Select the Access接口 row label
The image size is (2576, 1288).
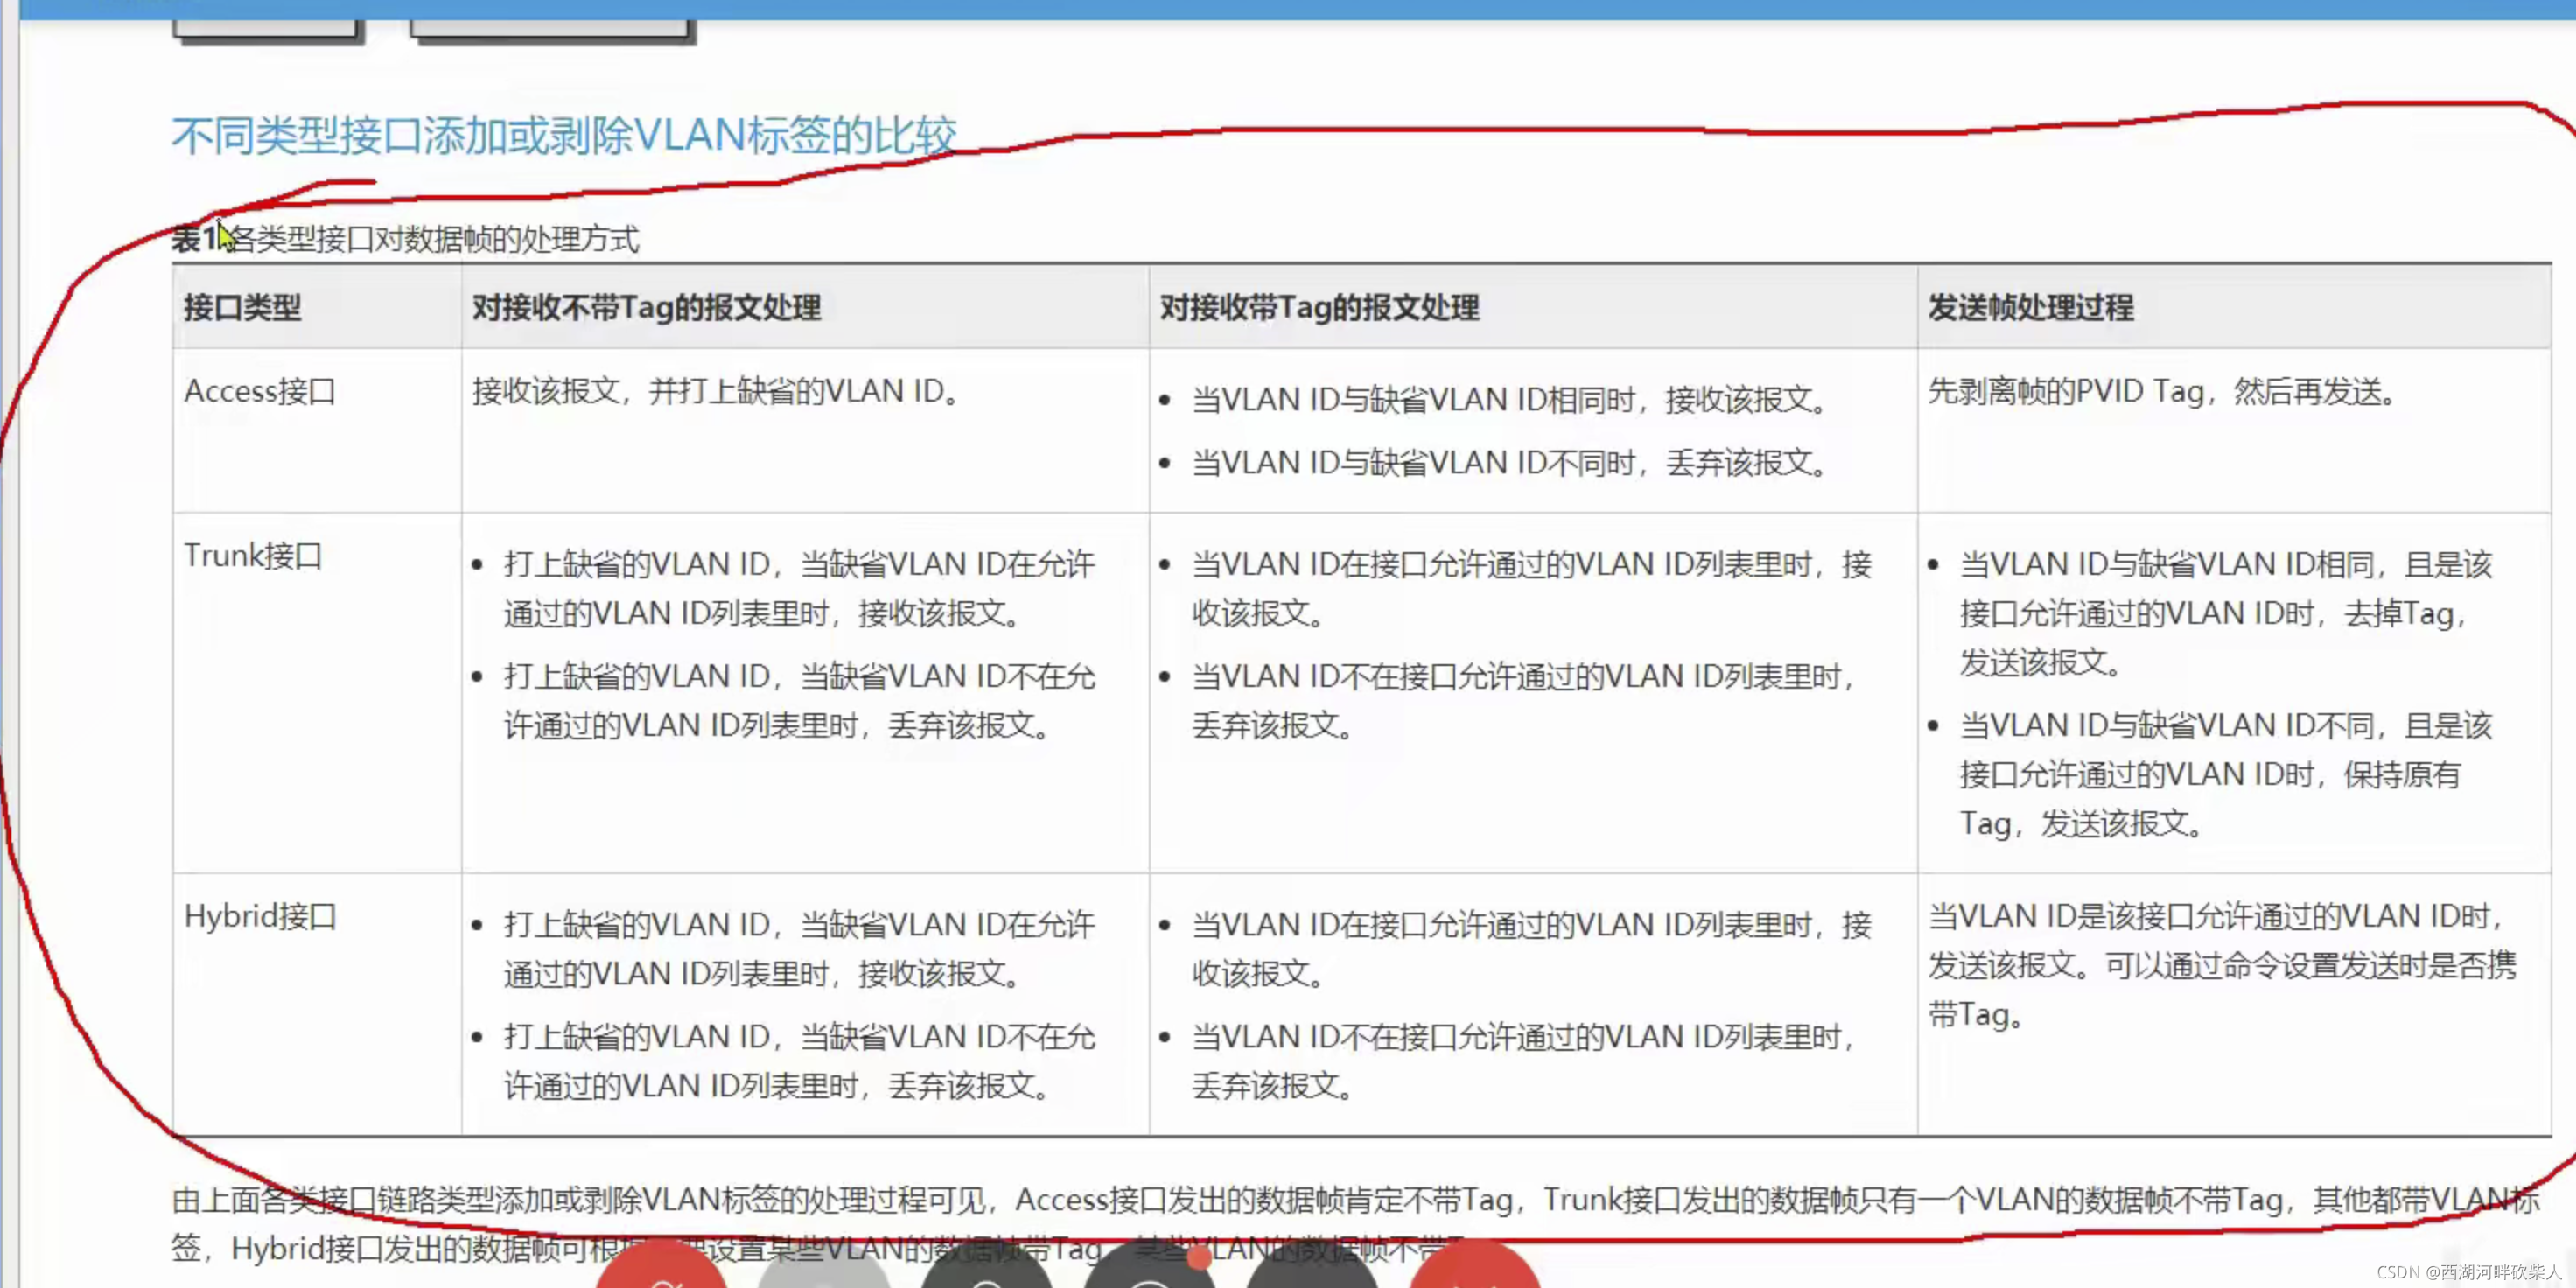pos(260,391)
